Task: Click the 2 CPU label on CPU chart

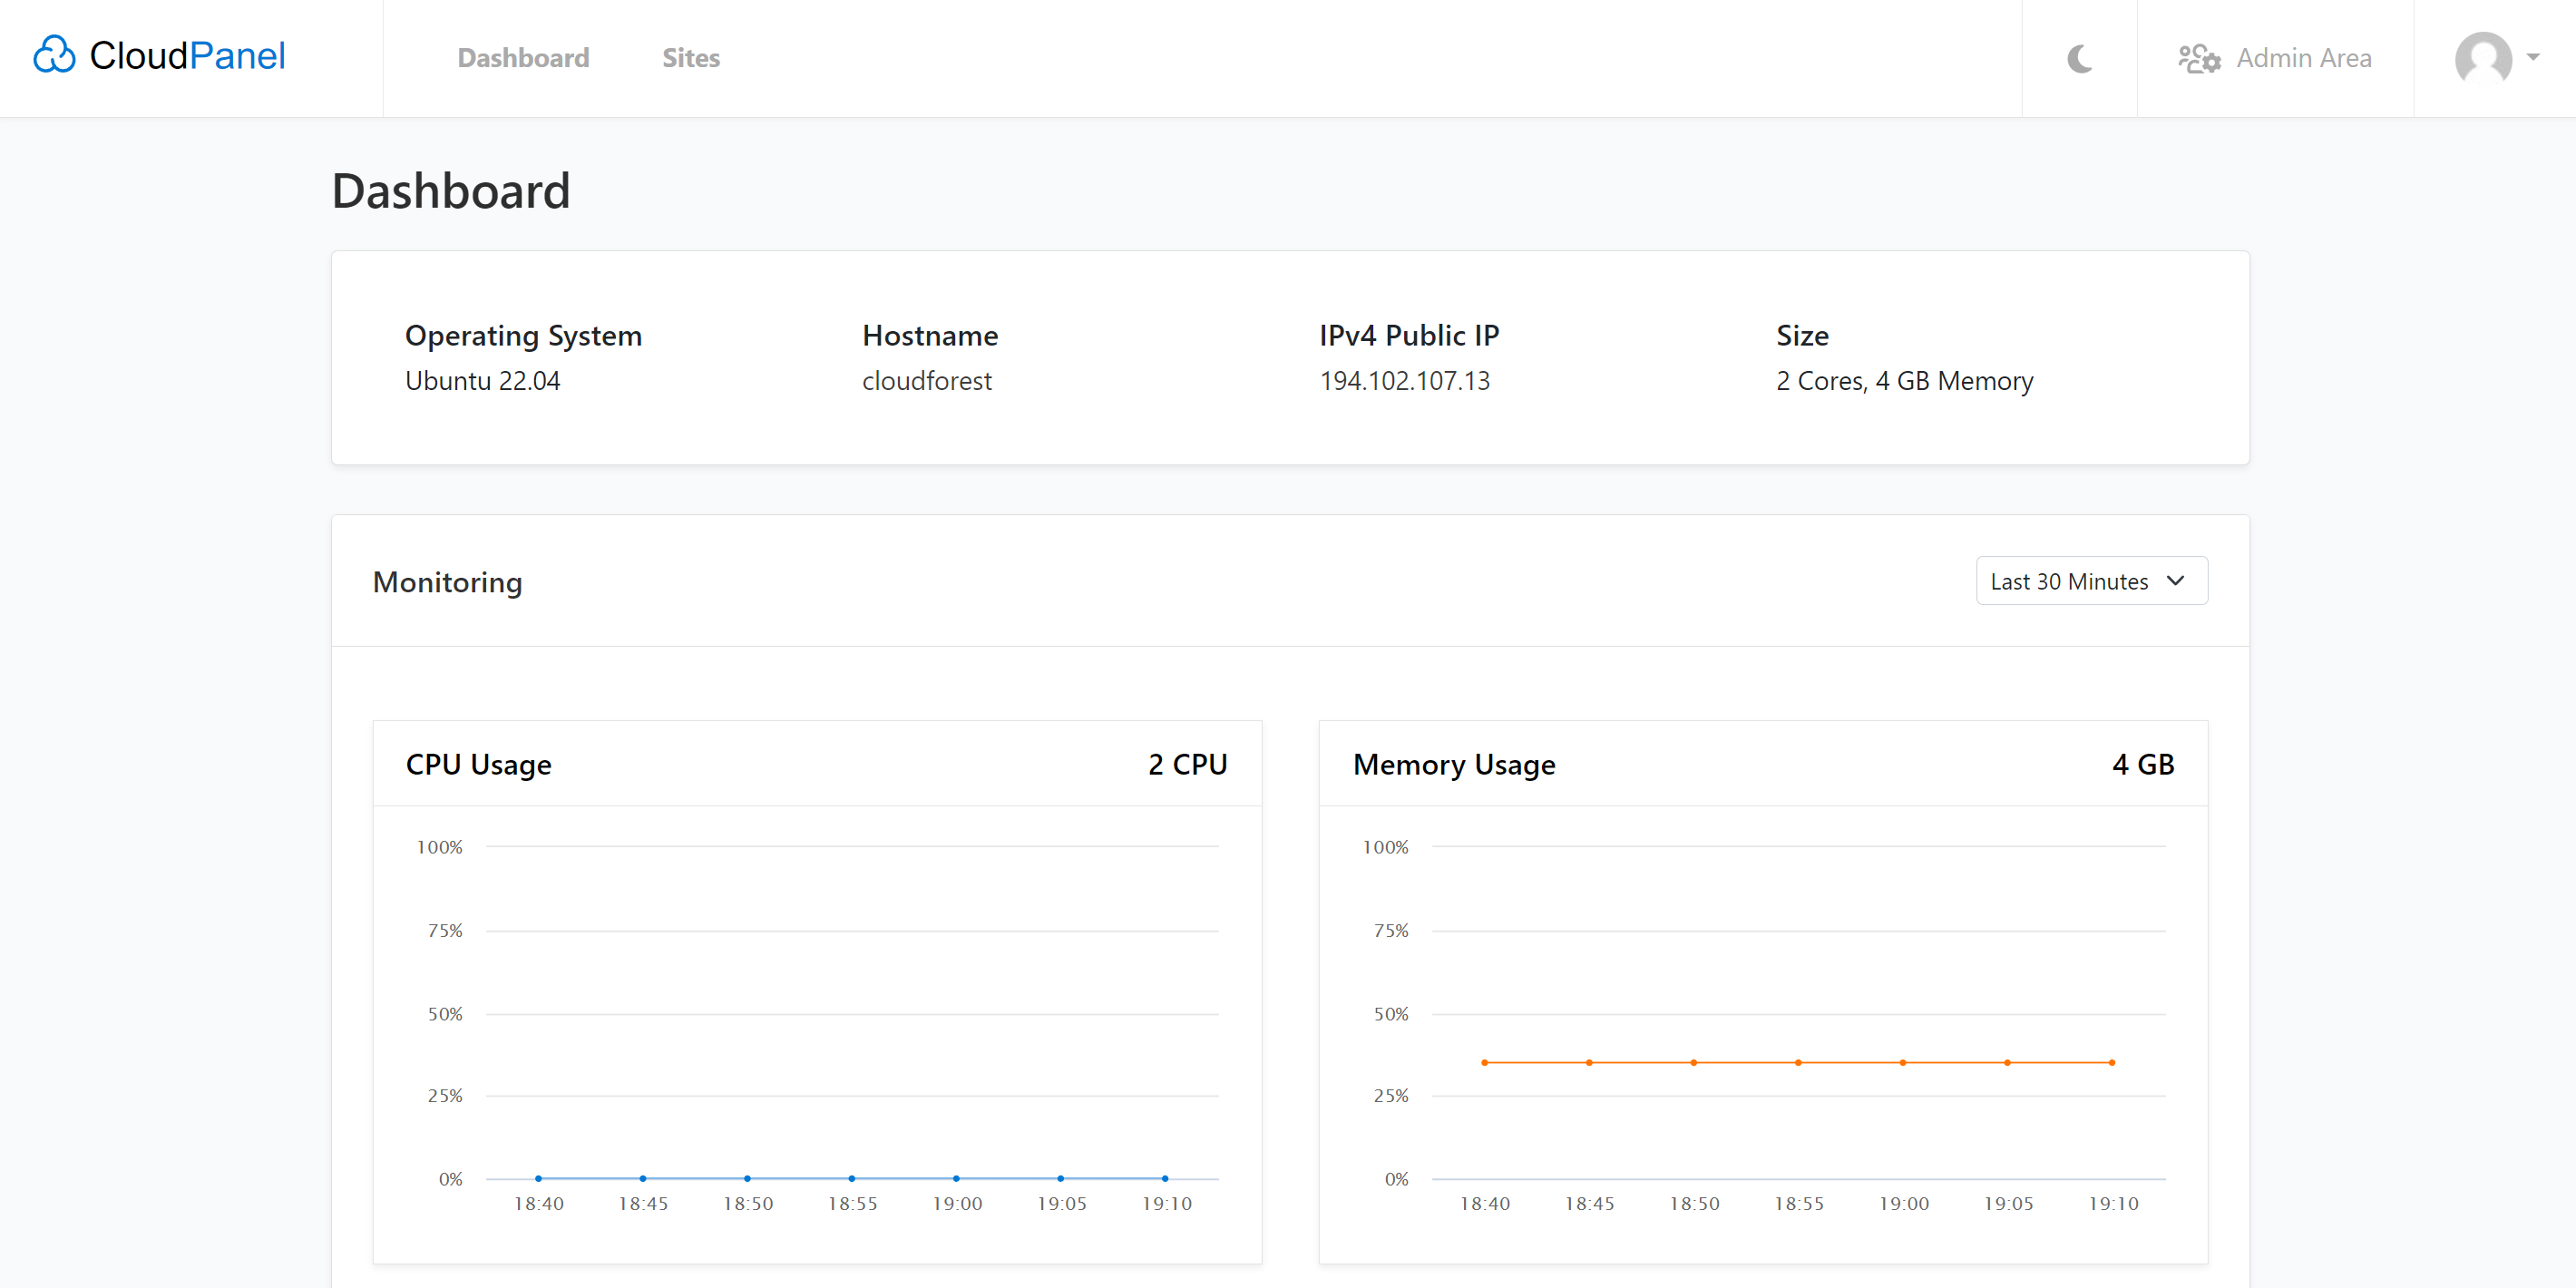Action: pos(1188,764)
